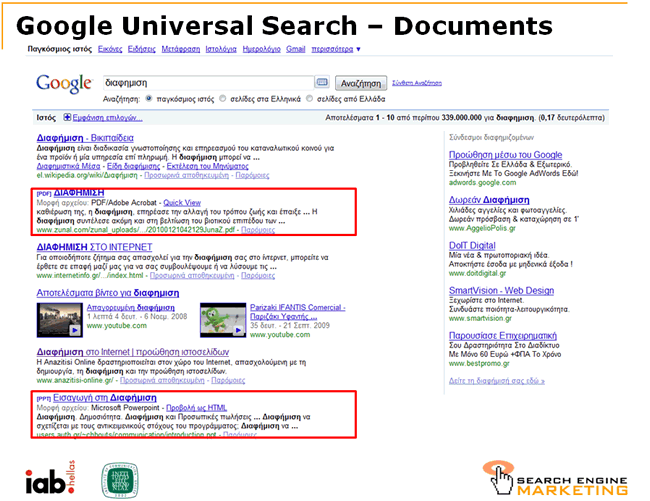Click the Search Engine Marketing hand logo
The width and height of the screenshot is (650, 501).
tap(555, 478)
